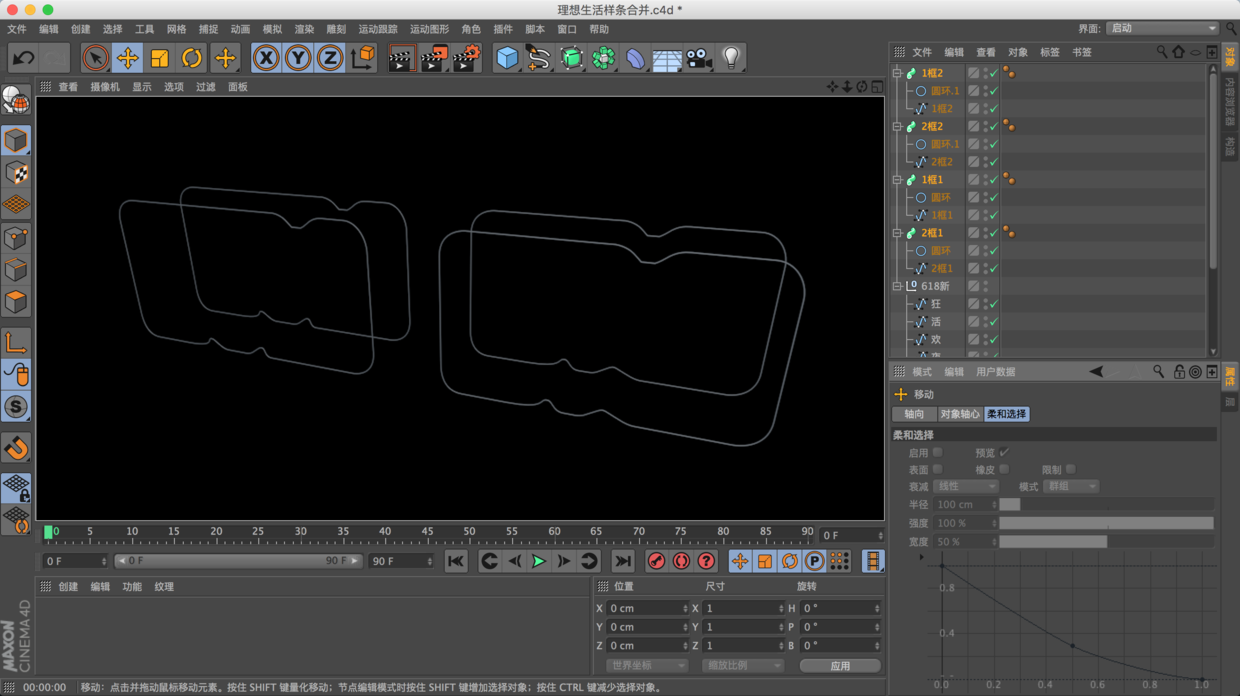Toggle the parameter P keyframe button

[x=814, y=562]
